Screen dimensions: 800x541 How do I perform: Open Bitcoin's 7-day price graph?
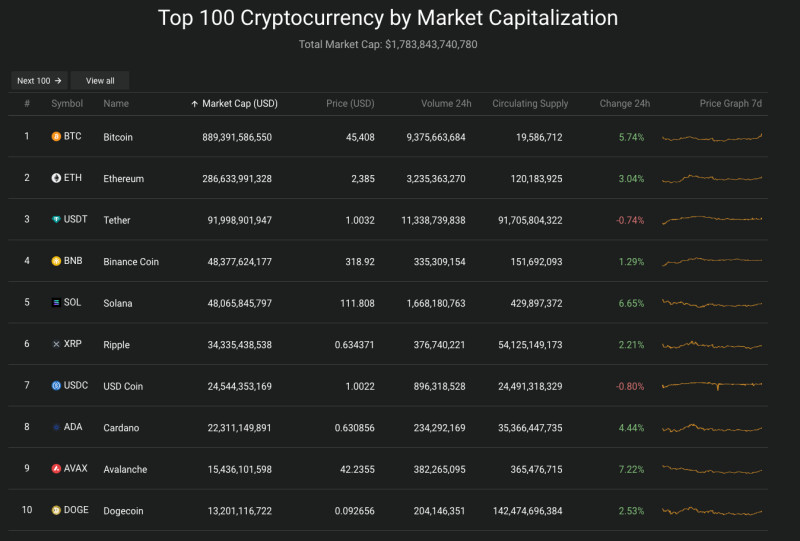712,137
